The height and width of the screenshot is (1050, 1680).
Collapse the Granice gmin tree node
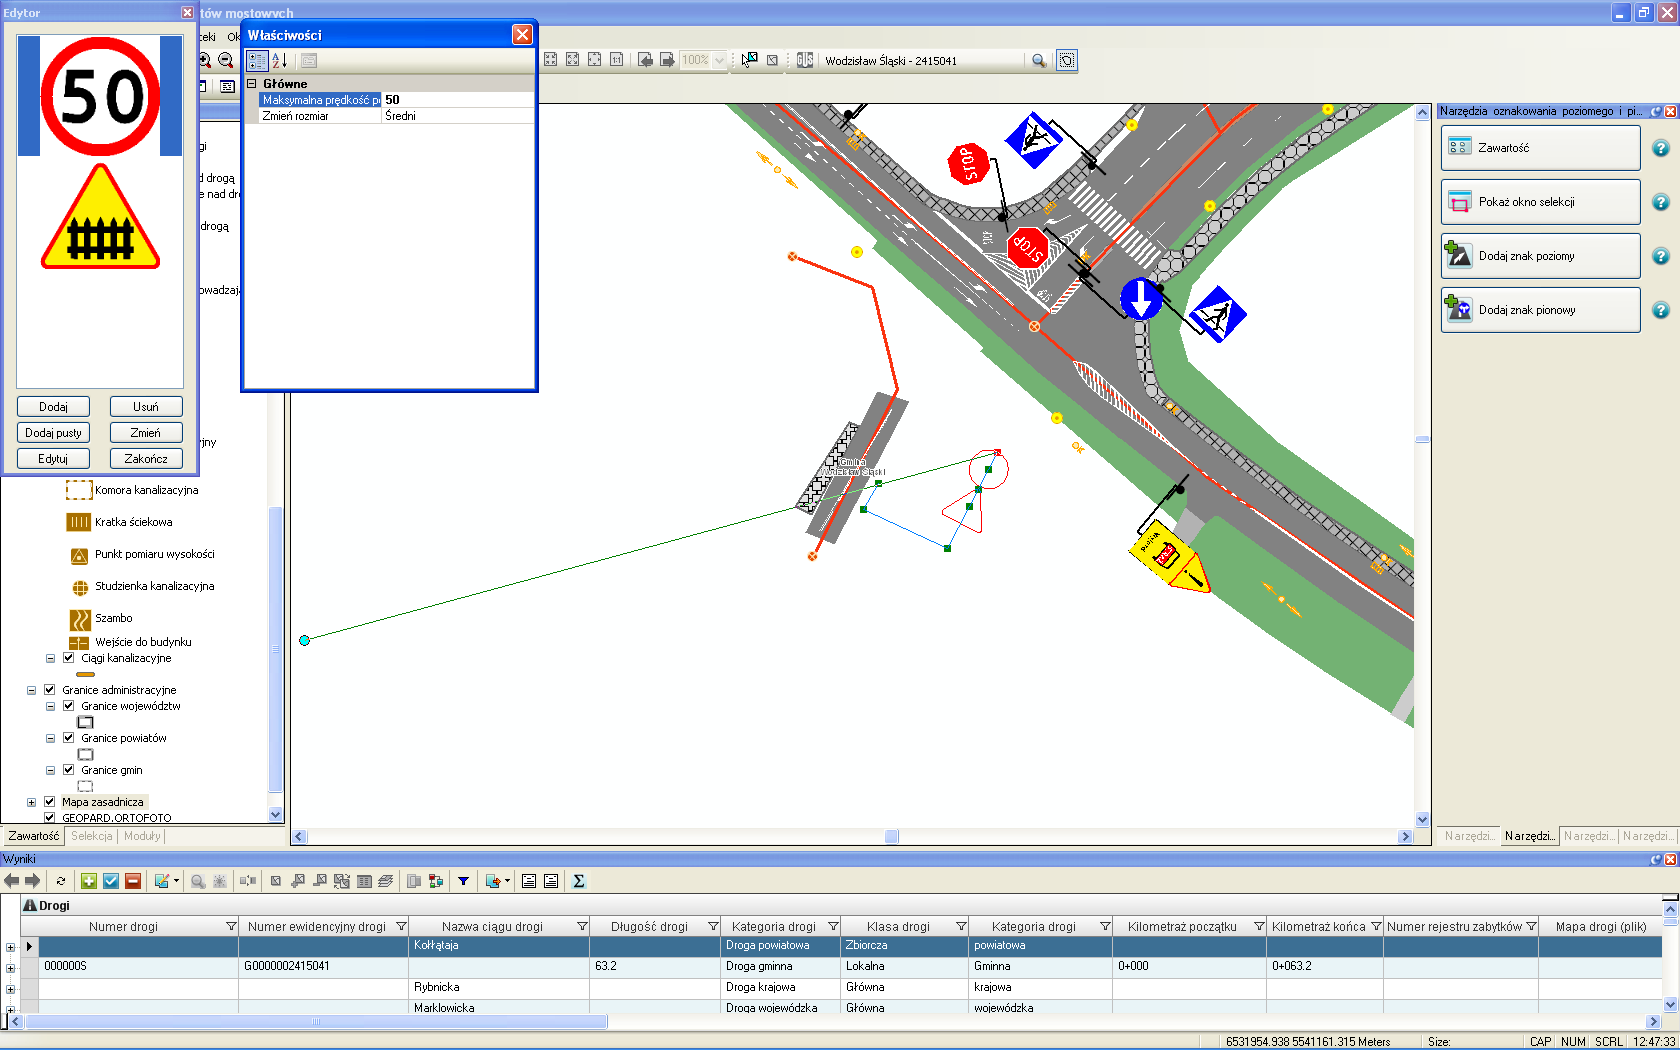[x=50, y=770]
